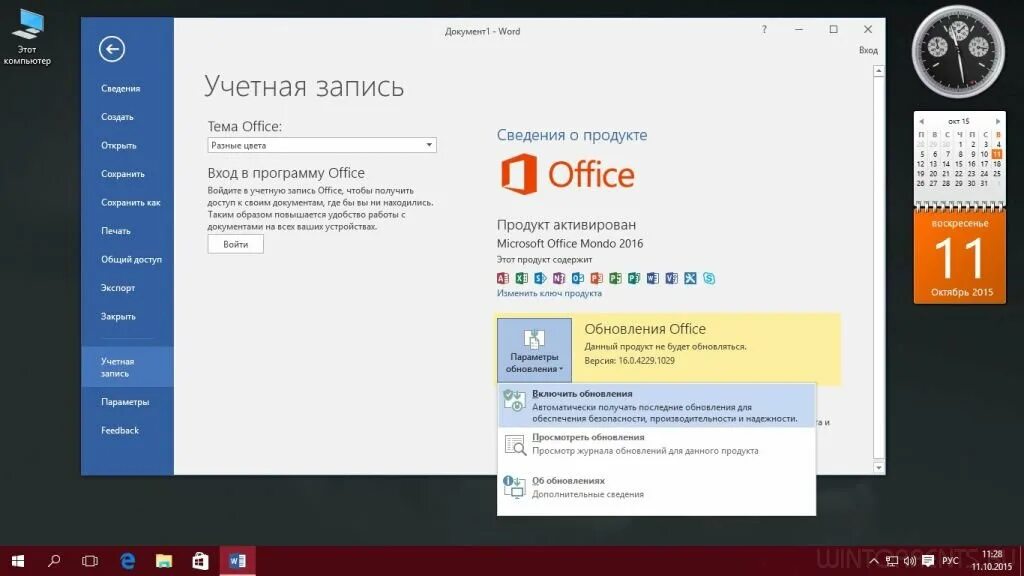Open the Store from taskbar
The height and width of the screenshot is (576, 1024).
coord(200,561)
